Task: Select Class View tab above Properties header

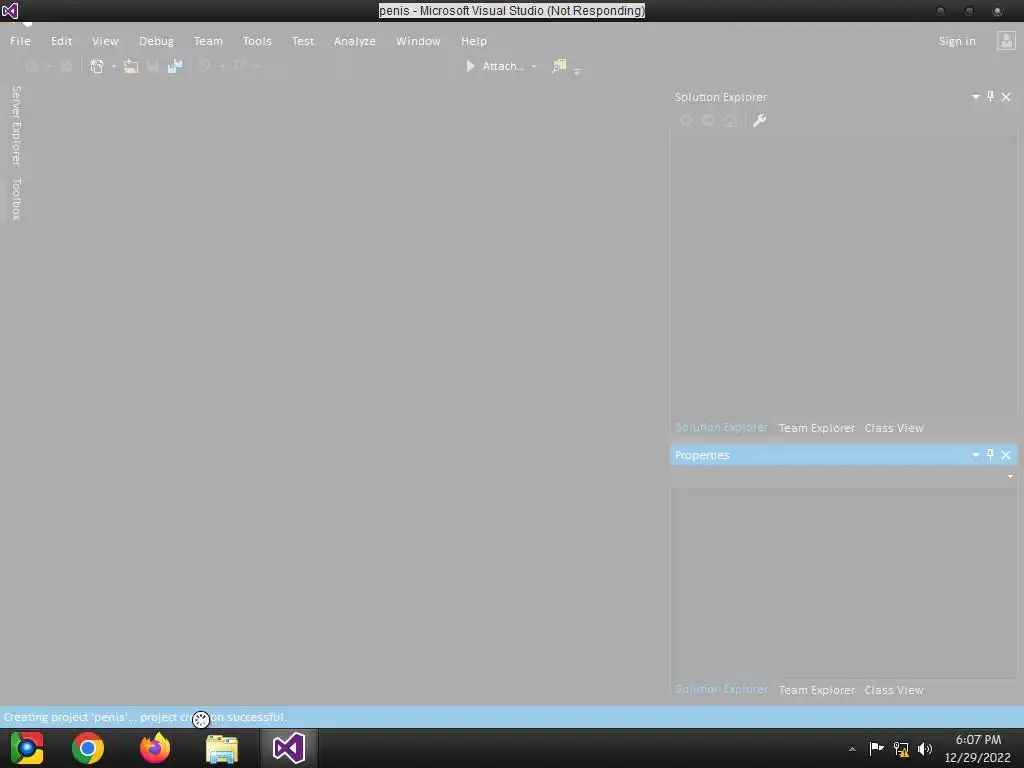Action: (894, 428)
